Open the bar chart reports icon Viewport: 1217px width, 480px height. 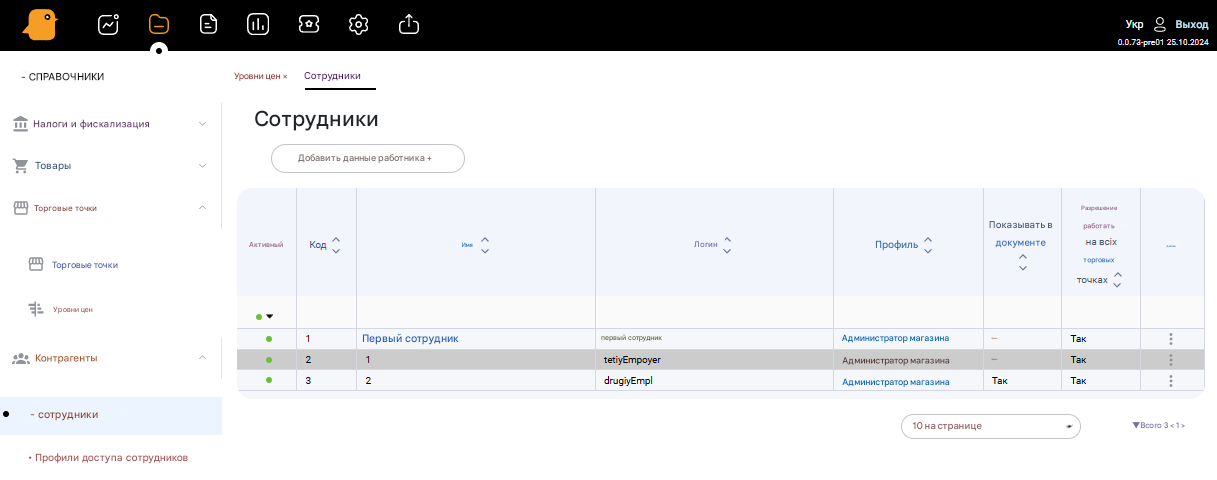click(258, 25)
